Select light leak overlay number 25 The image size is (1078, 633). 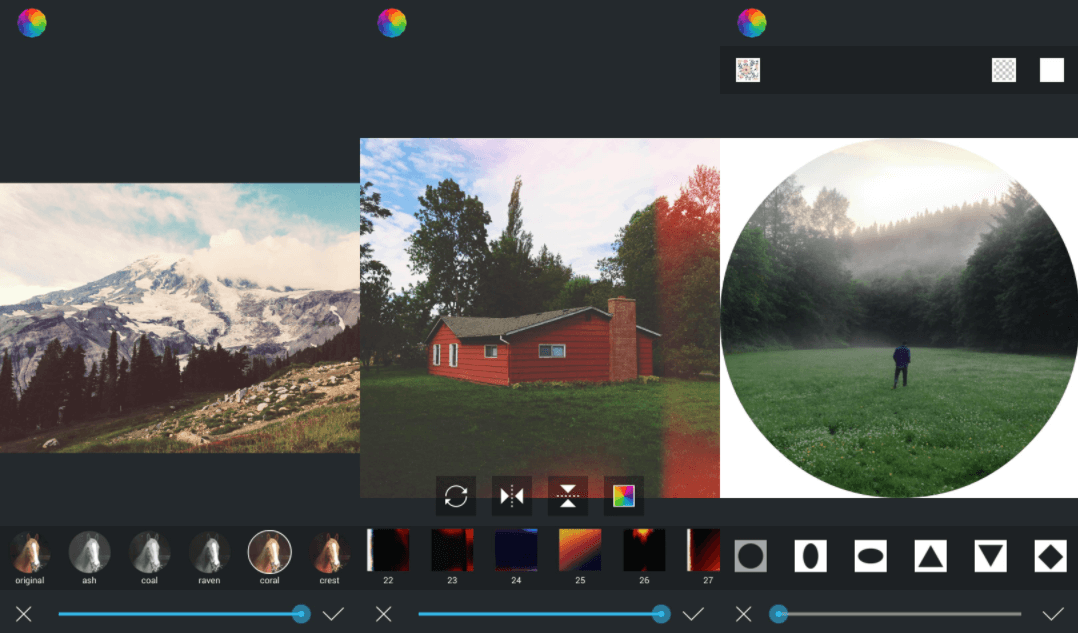[x=580, y=551]
